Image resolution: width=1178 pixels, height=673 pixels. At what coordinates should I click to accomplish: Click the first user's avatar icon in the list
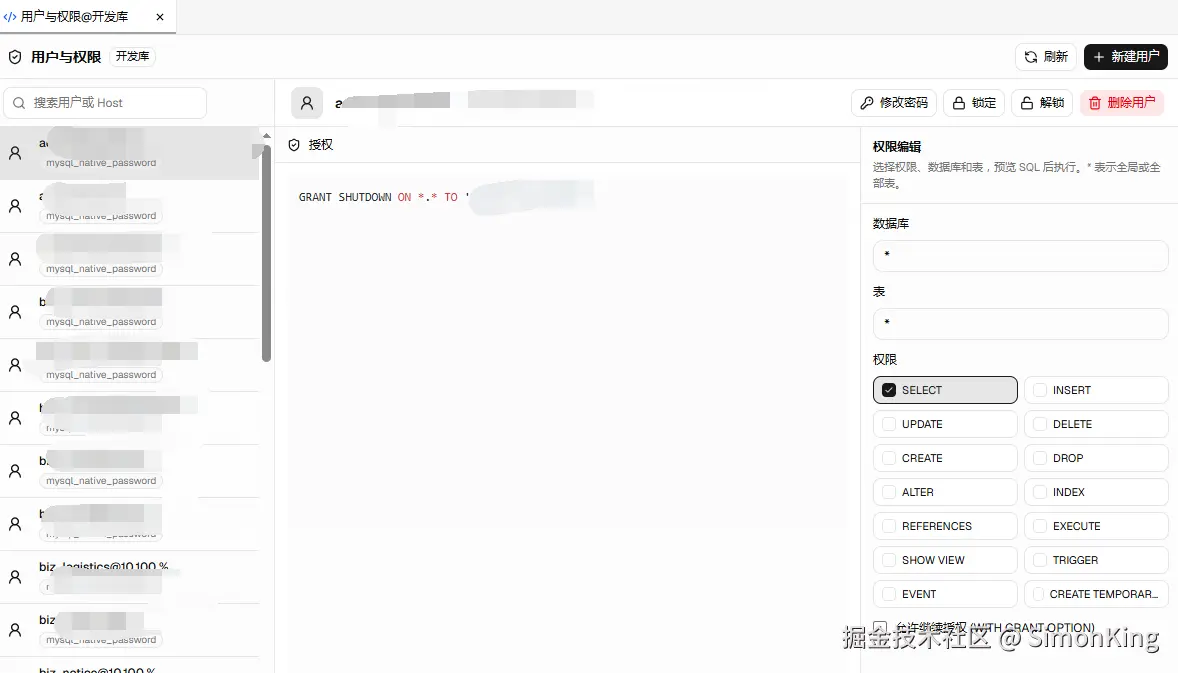point(15,153)
